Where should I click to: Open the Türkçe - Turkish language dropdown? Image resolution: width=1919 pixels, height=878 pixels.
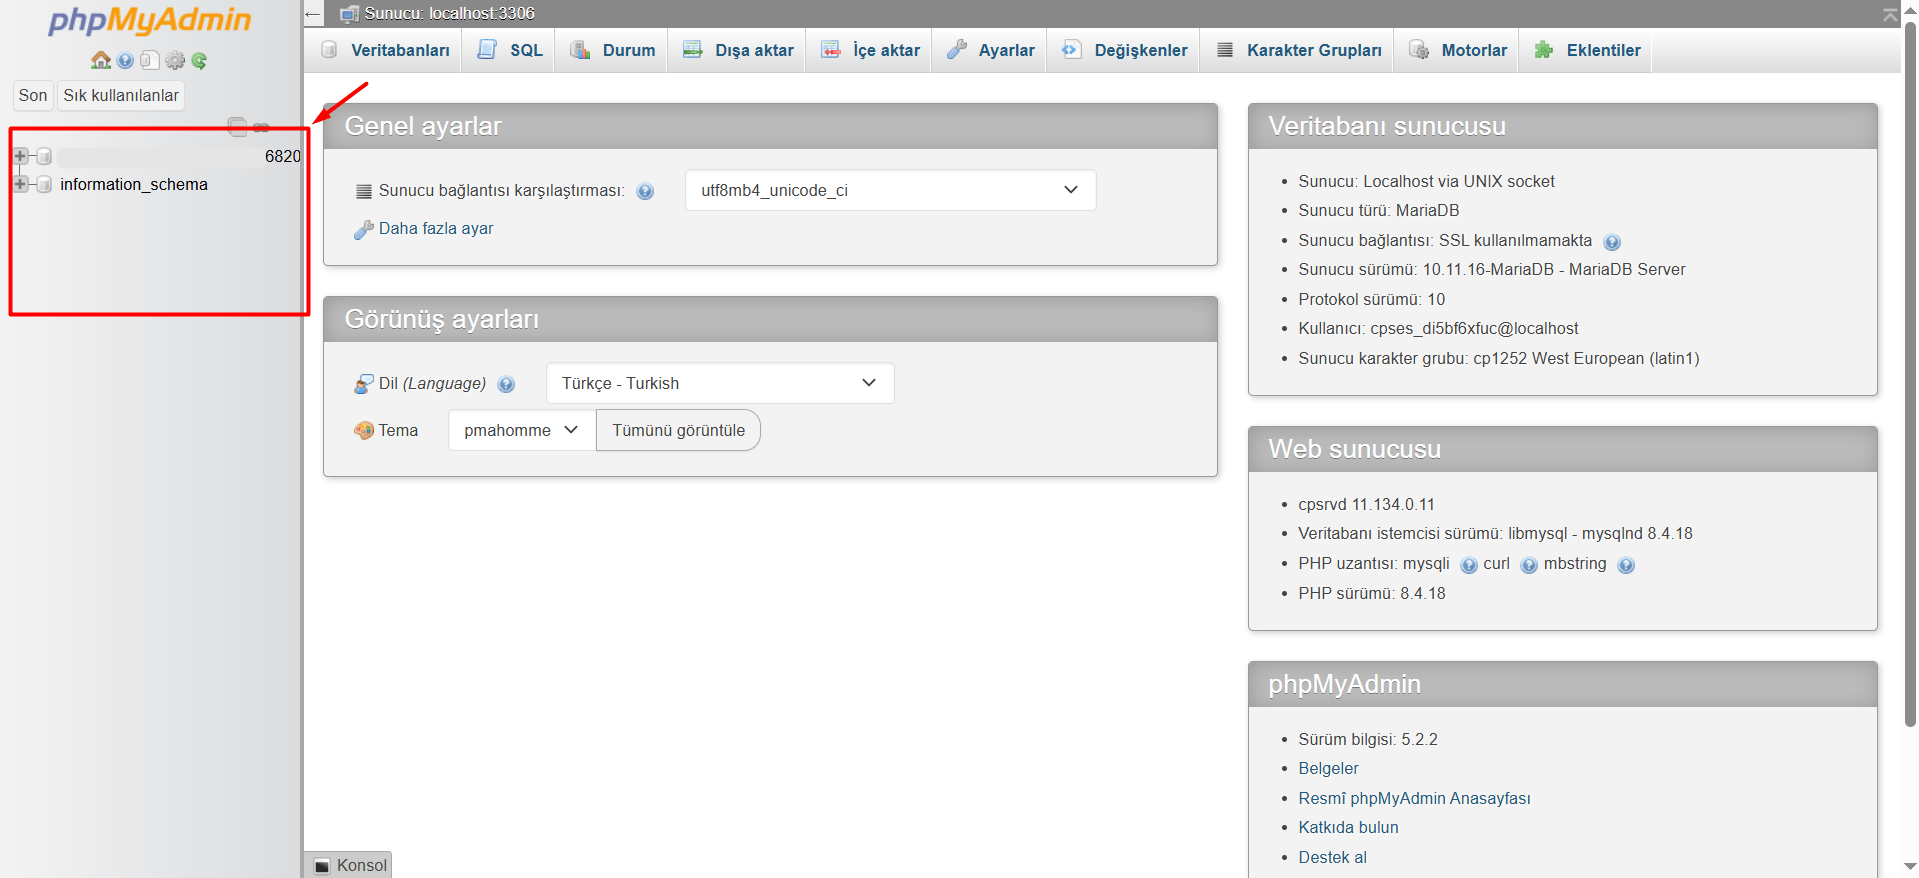pos(719,383)
